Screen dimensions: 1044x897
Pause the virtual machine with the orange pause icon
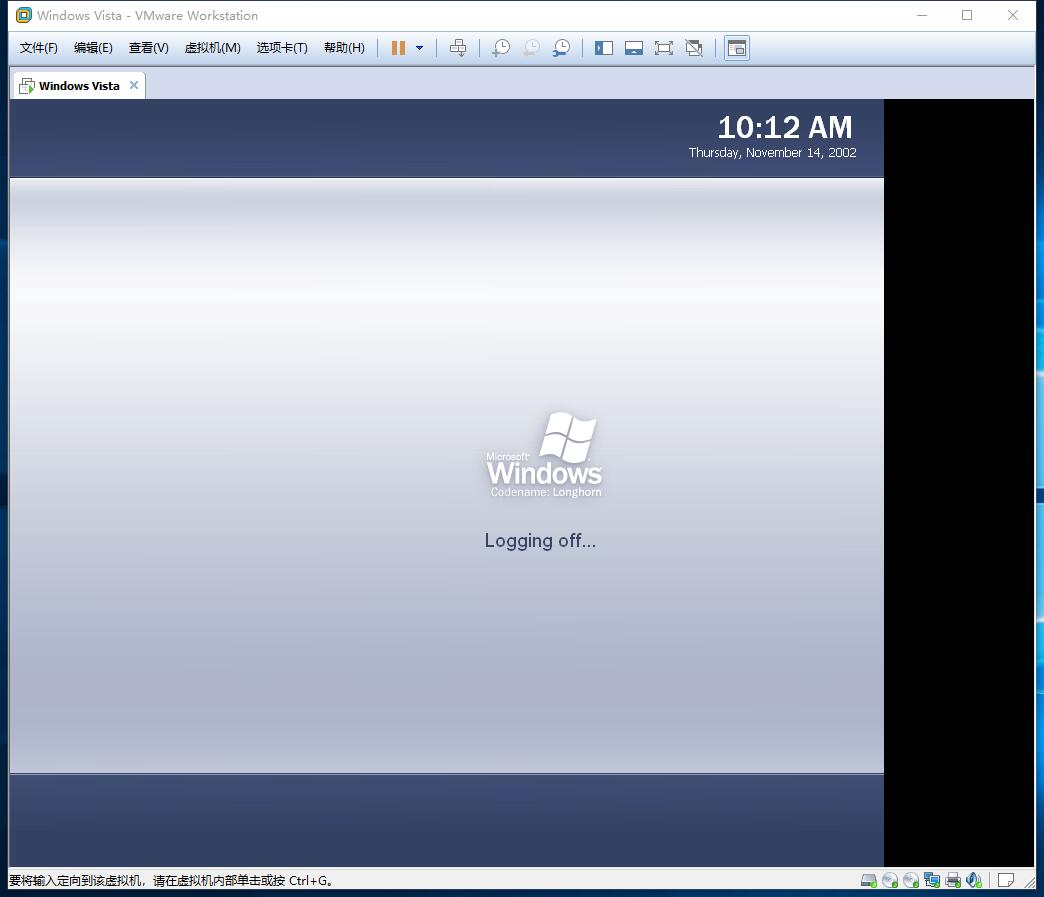coord(398,48)
